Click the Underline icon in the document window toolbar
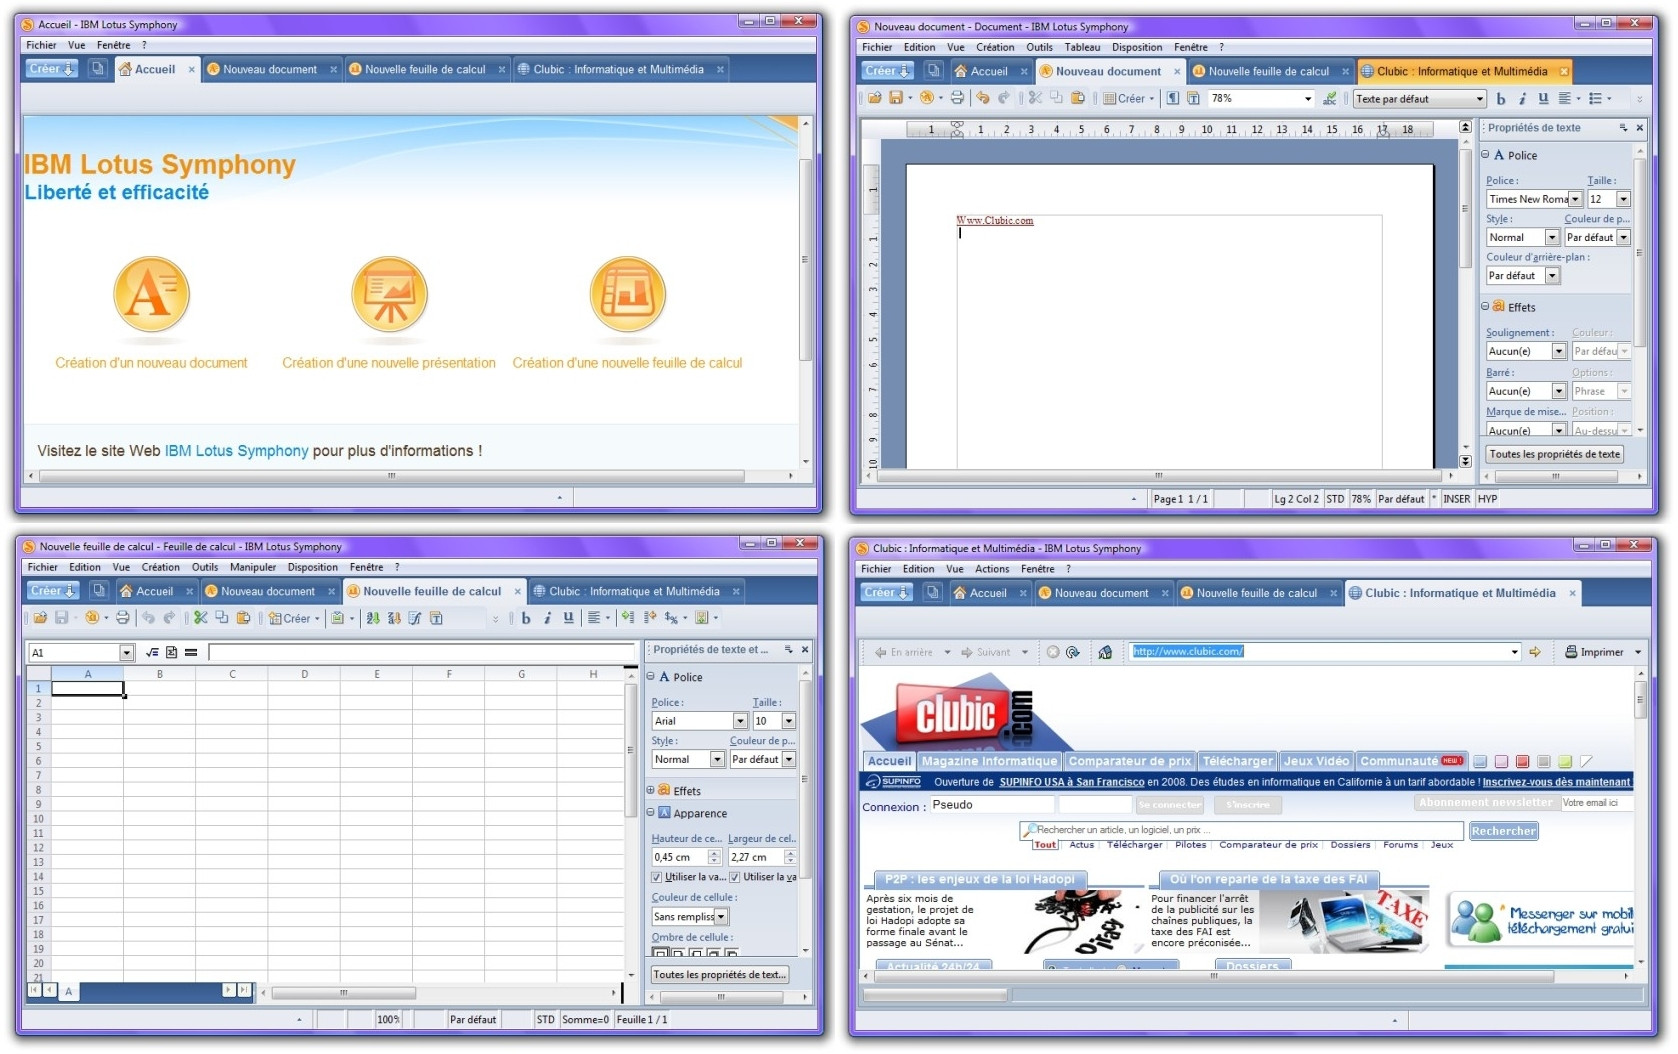 (1543, 98)
